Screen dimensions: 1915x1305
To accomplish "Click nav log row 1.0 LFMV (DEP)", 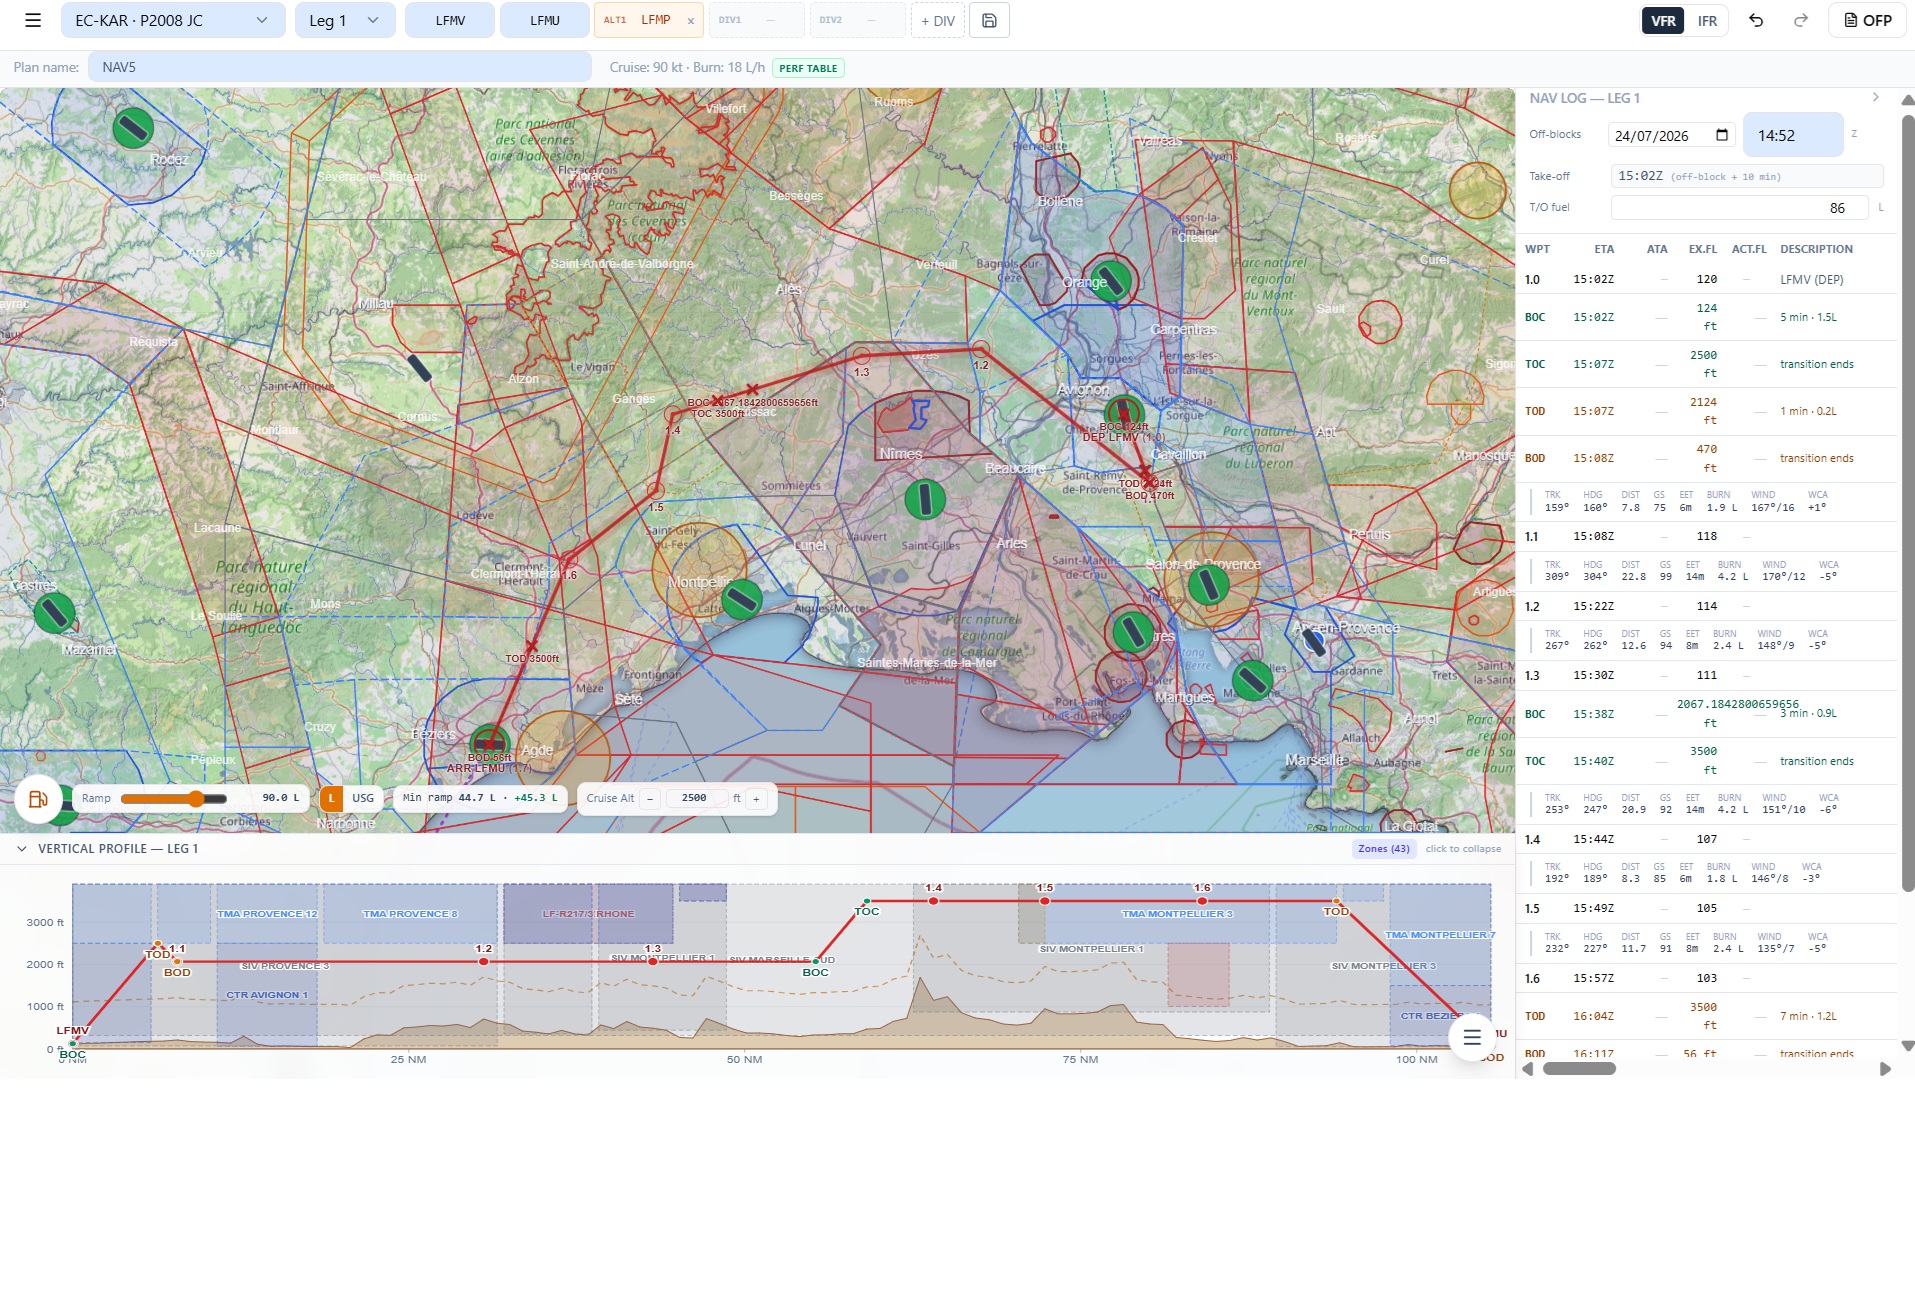I will click(x=1707, y=279).
